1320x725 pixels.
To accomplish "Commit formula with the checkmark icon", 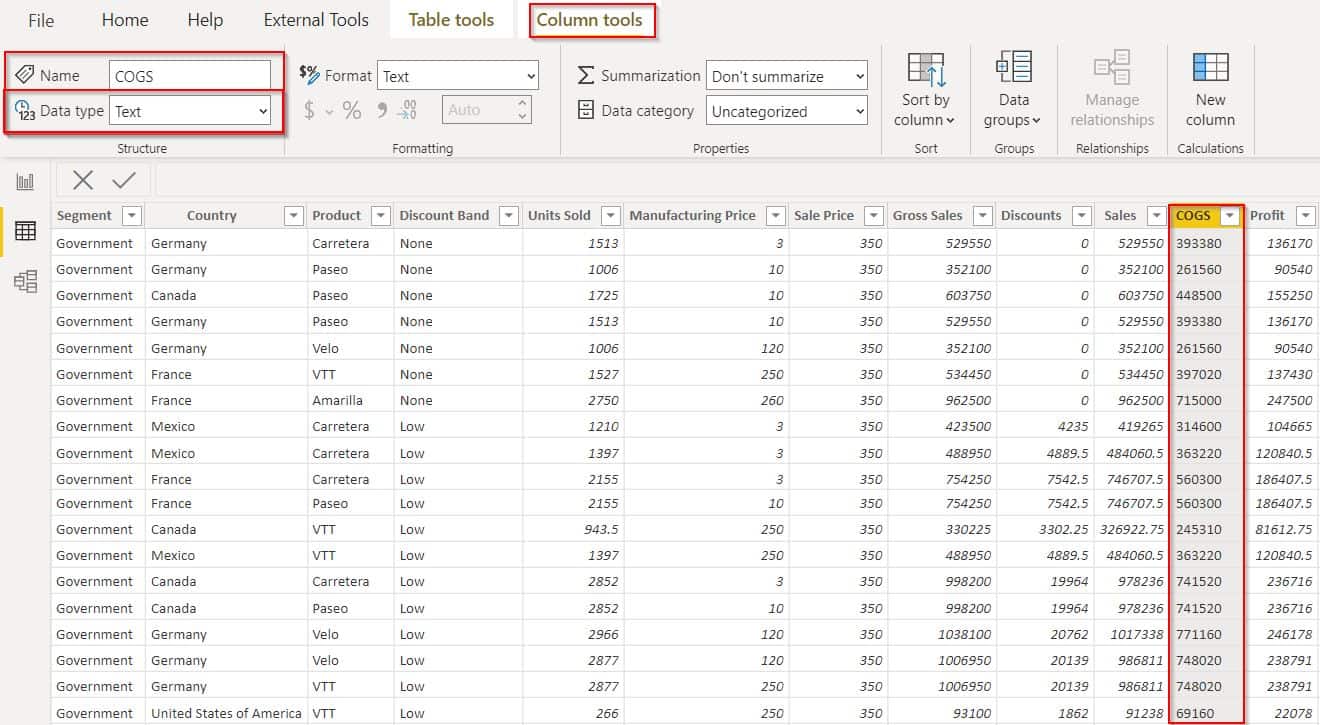I will click(x=124, y=180).
